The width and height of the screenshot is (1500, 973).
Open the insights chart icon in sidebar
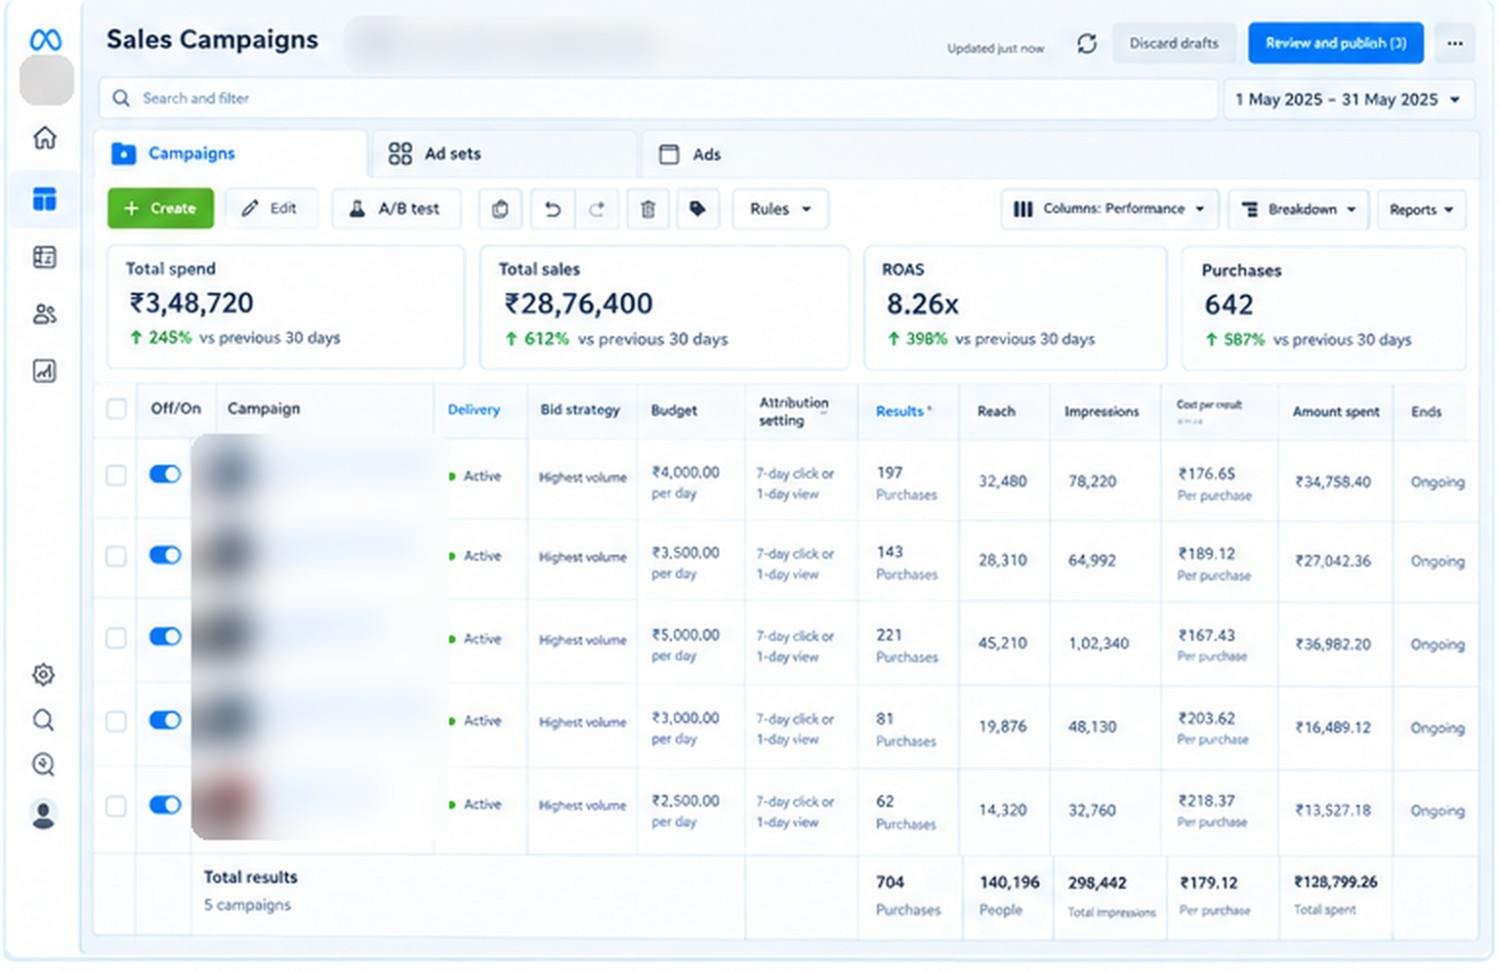pos(45,371)
